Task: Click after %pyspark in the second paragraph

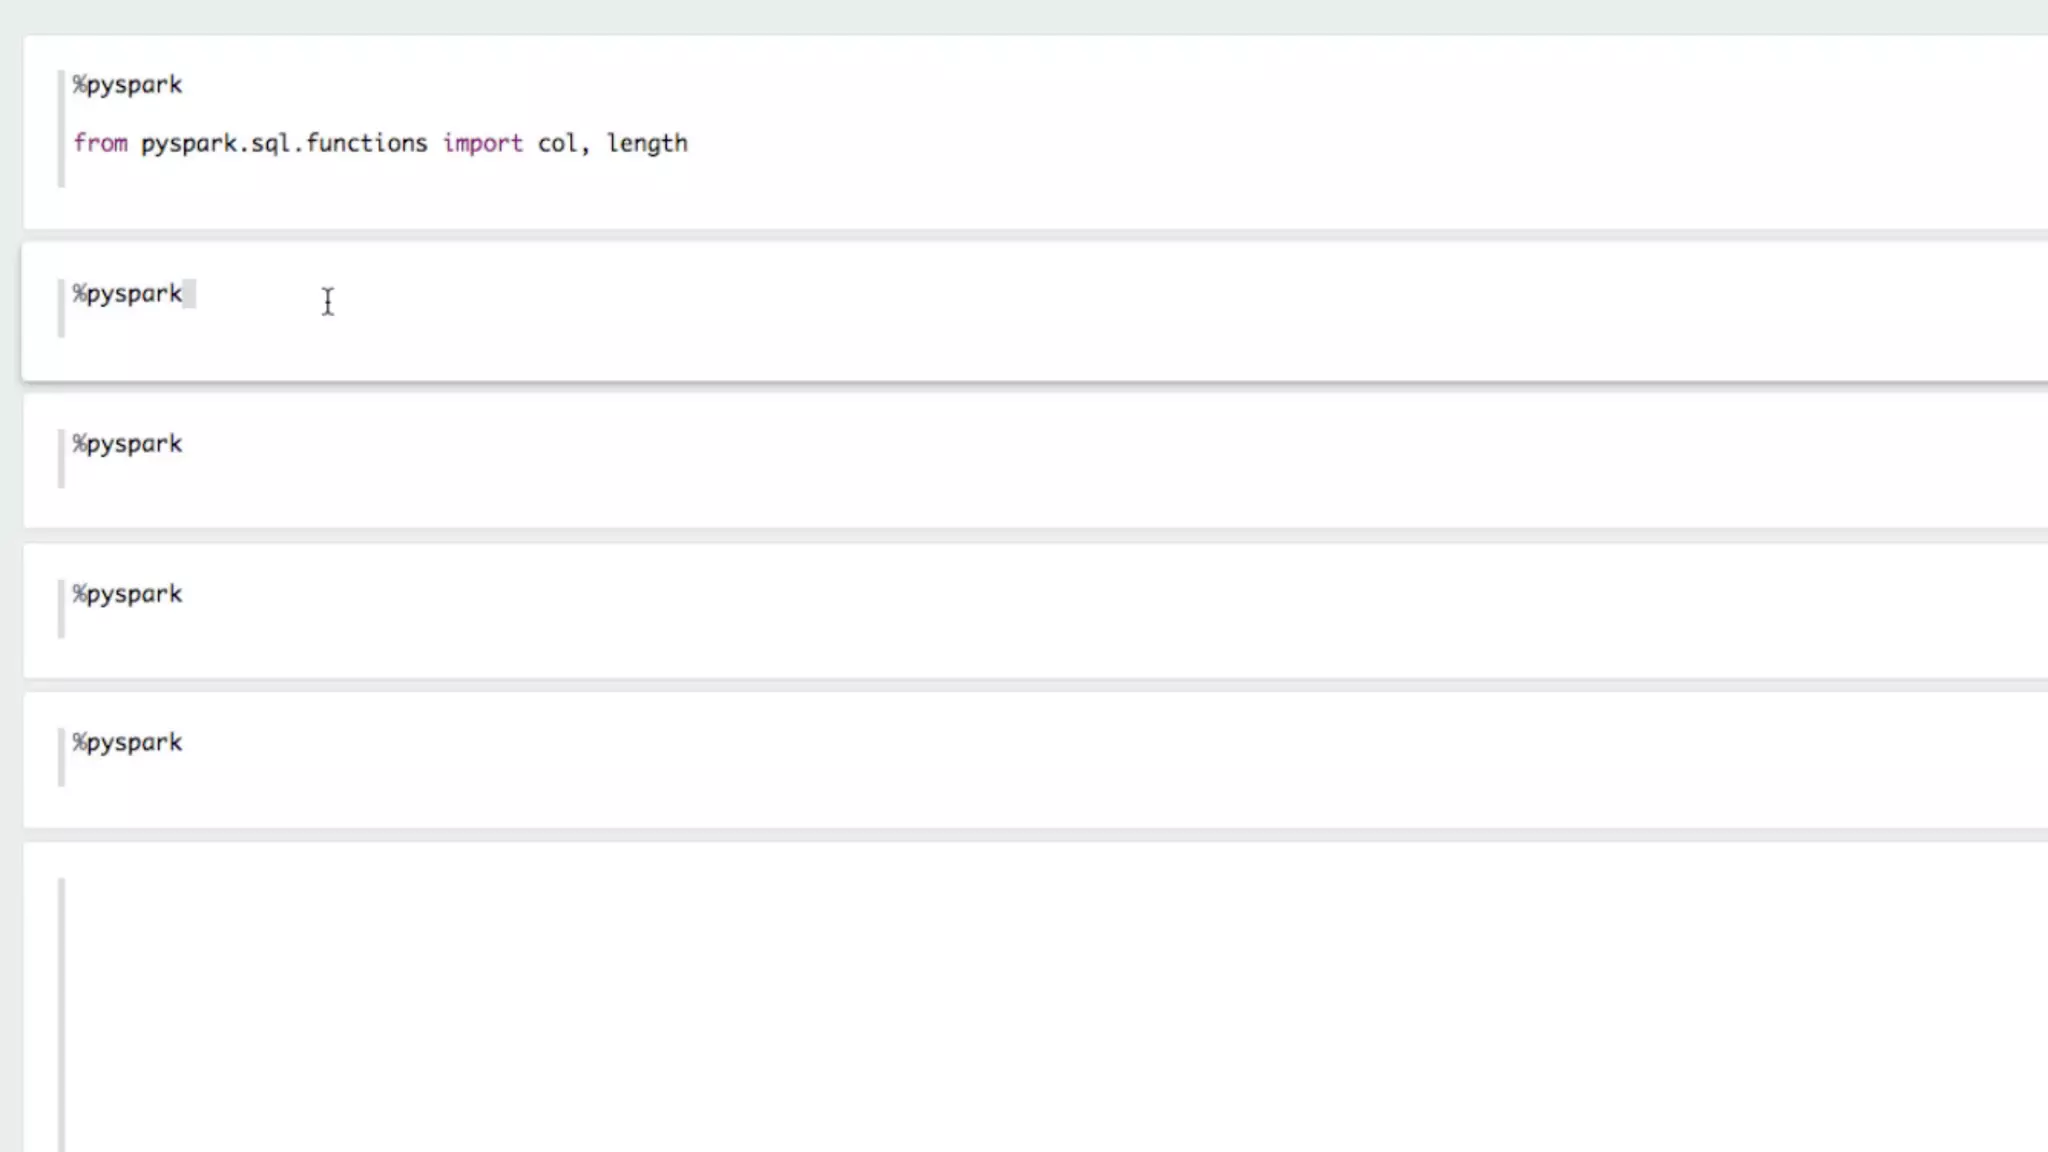Action: tap(190, 294)
